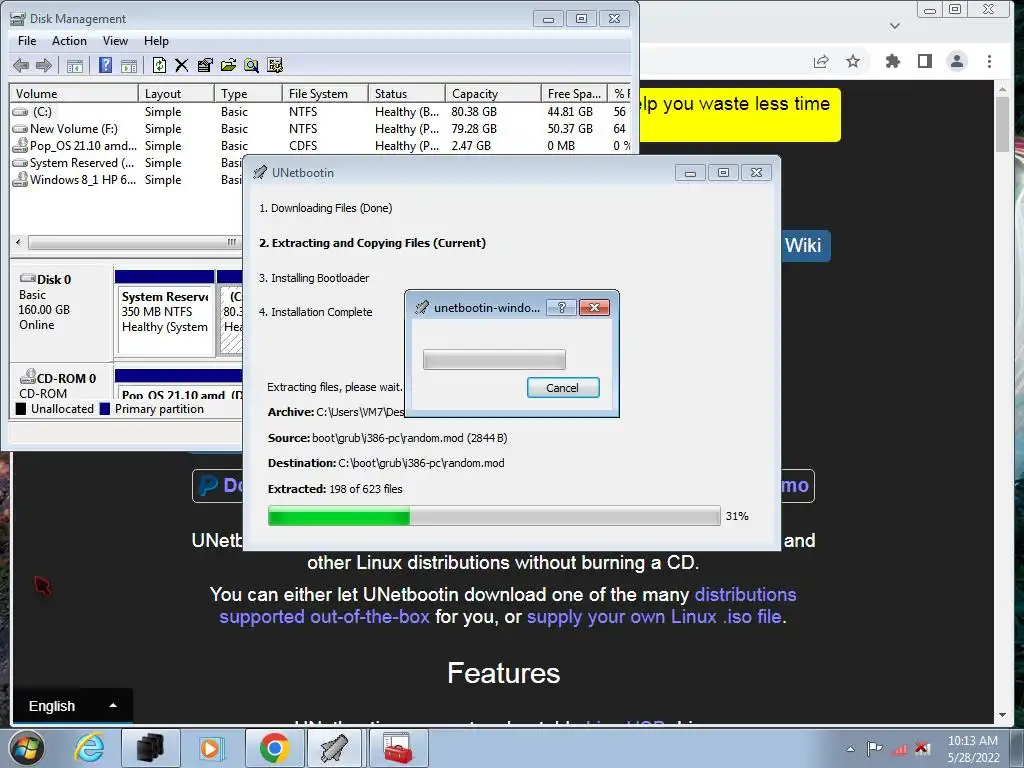Bookmark this page with star icon
The width and height of the screenshot is (1024, 768).
pos(853,61)
